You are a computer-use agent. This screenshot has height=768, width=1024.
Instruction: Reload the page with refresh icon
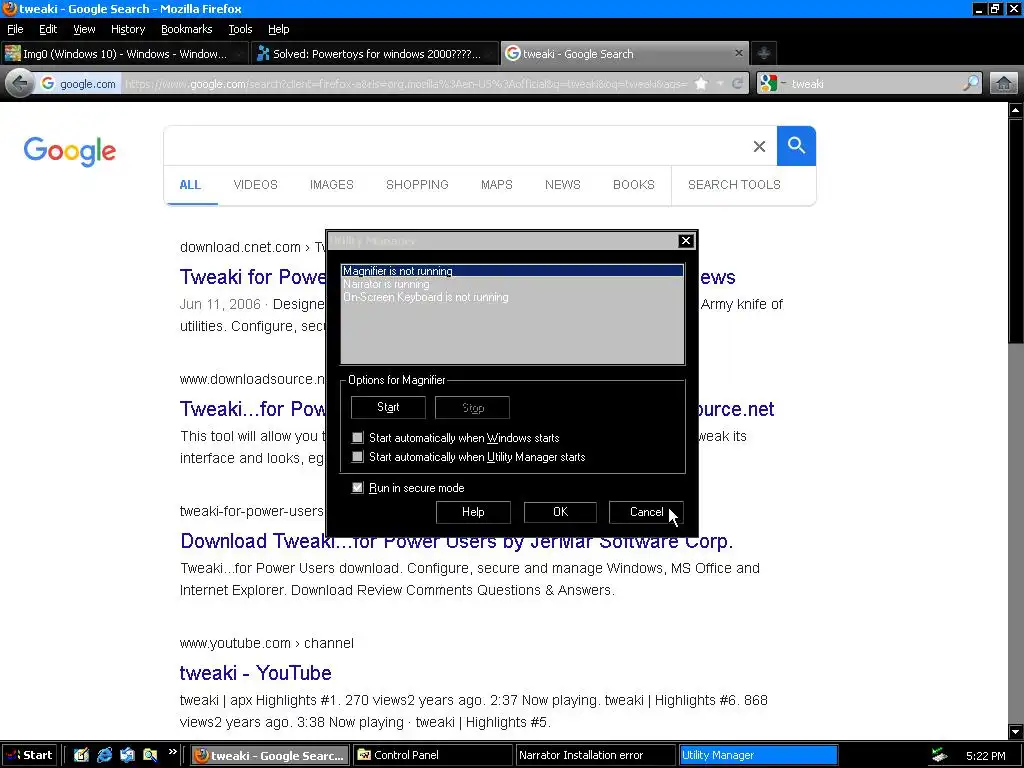tap(737, 84)
